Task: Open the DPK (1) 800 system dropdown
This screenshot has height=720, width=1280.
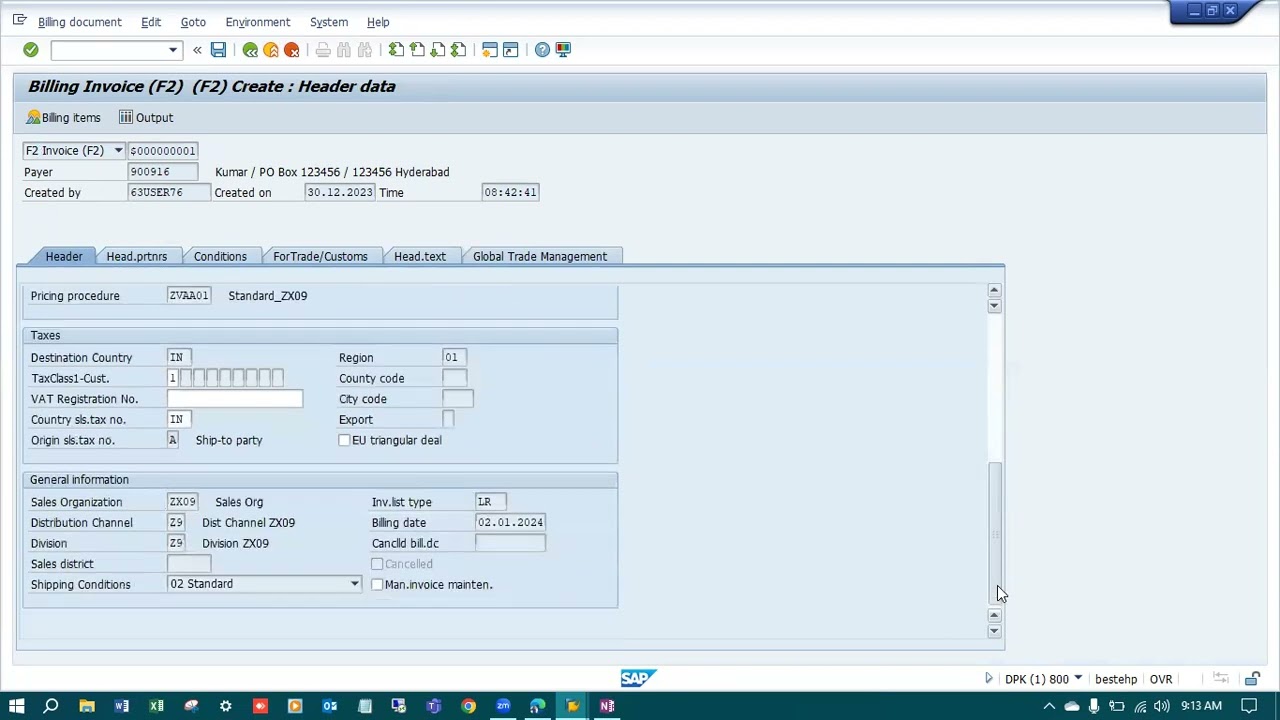Action: (x=1077, y=680)
